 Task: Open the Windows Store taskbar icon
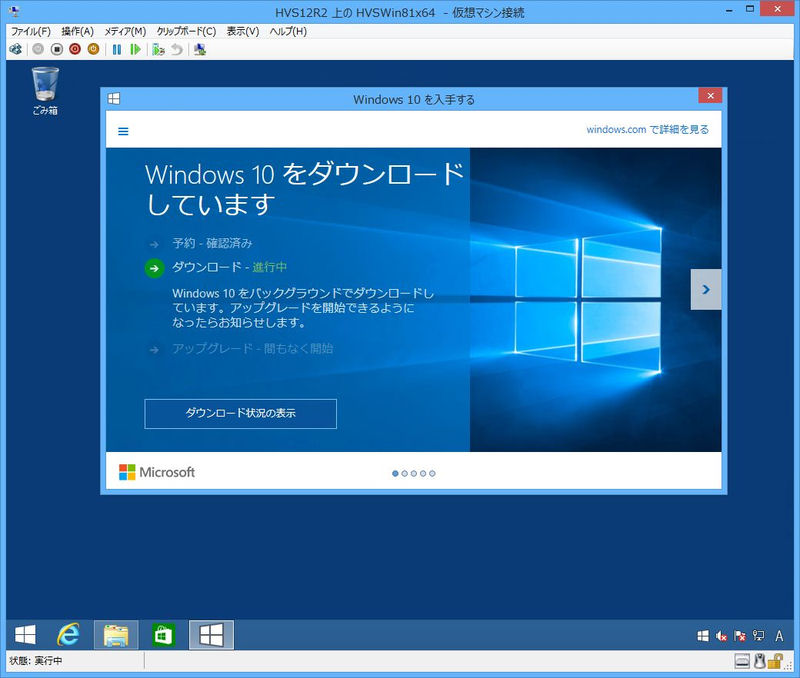point(163,635)
